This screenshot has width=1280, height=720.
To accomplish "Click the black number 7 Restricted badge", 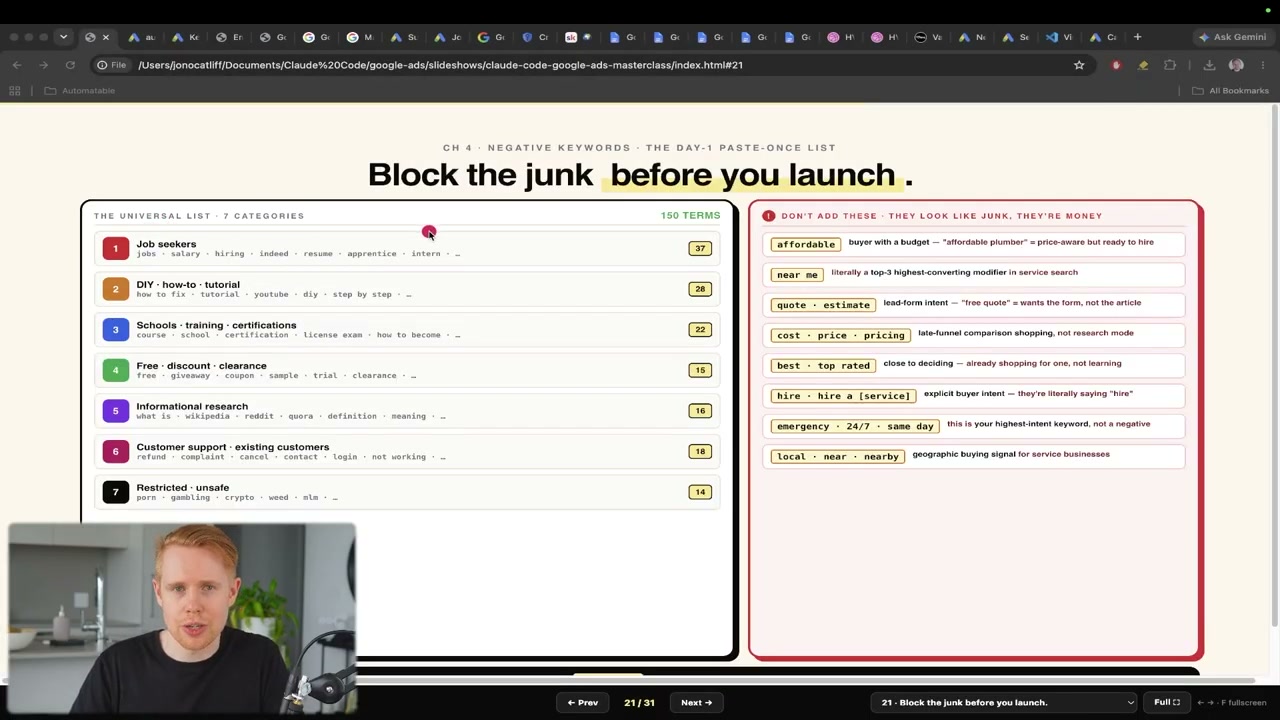I will [x=115, y=492].
